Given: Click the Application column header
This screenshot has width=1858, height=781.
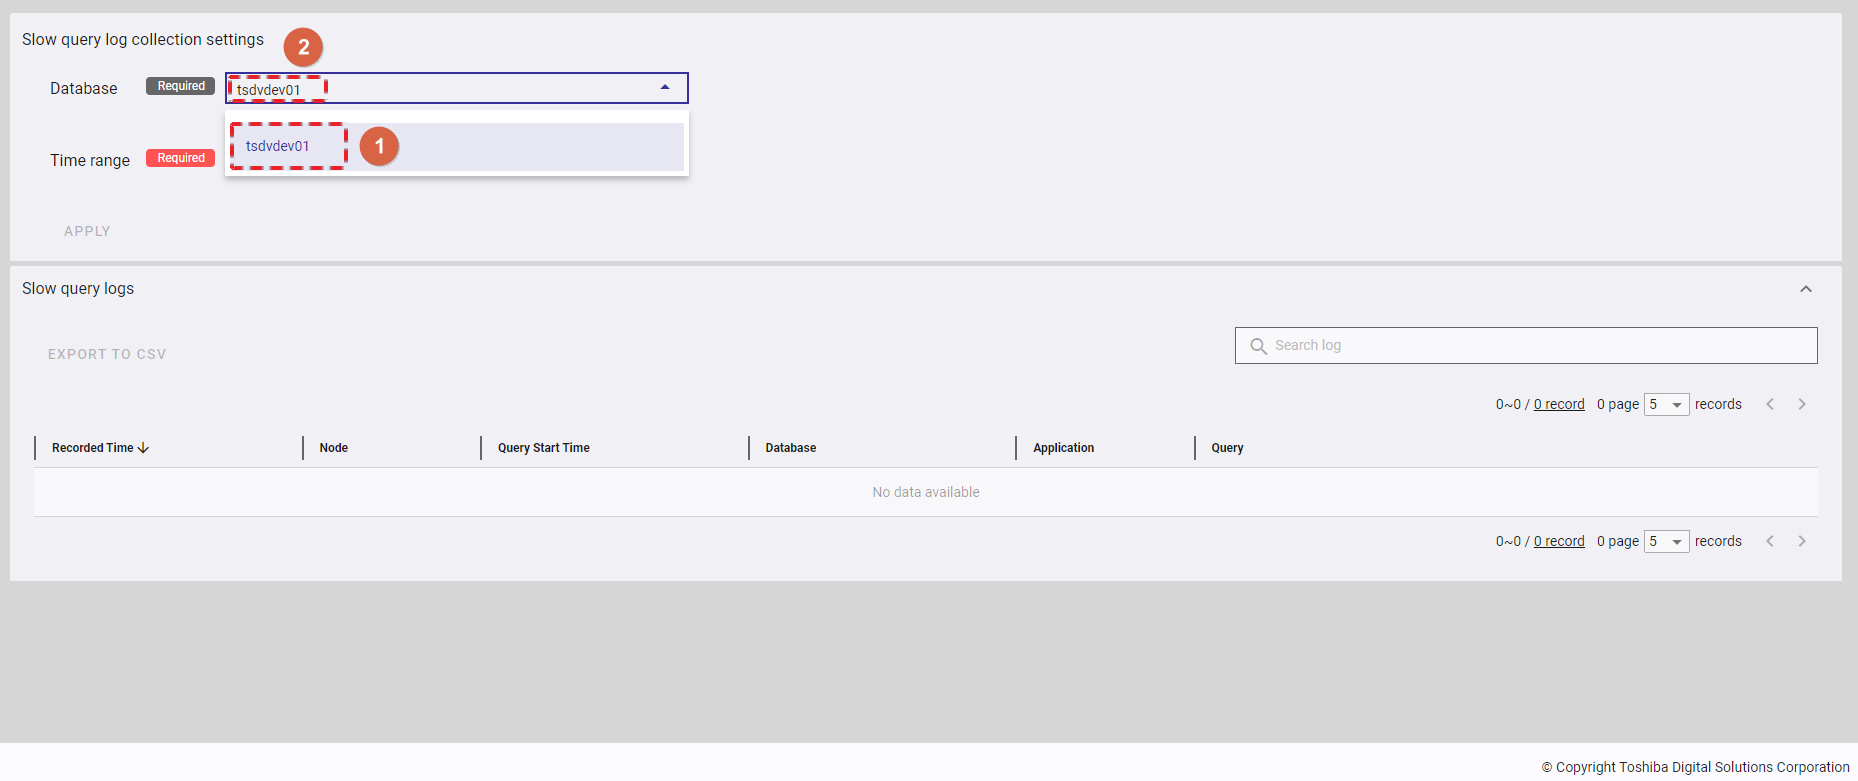Looking at the screenshot, I should (x=1063, y=448).
